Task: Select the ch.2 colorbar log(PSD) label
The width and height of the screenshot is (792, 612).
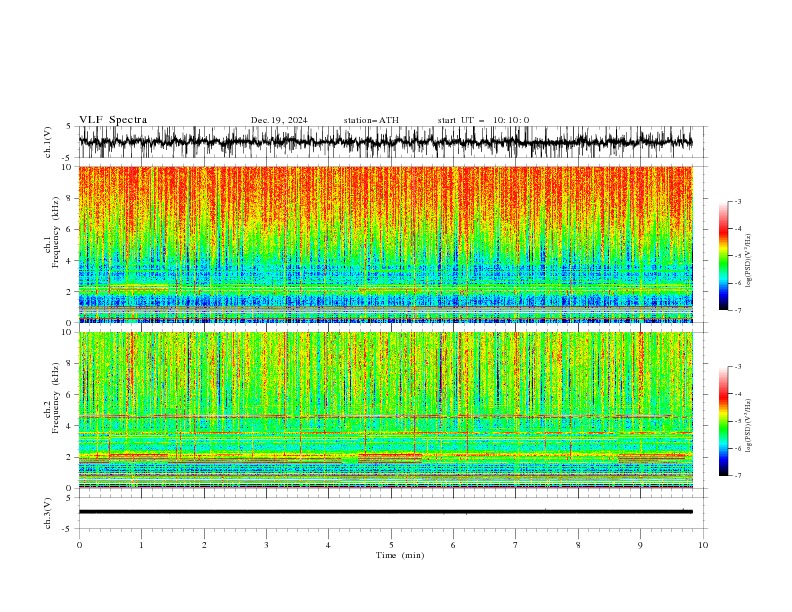Action: [x=749, y=427]
